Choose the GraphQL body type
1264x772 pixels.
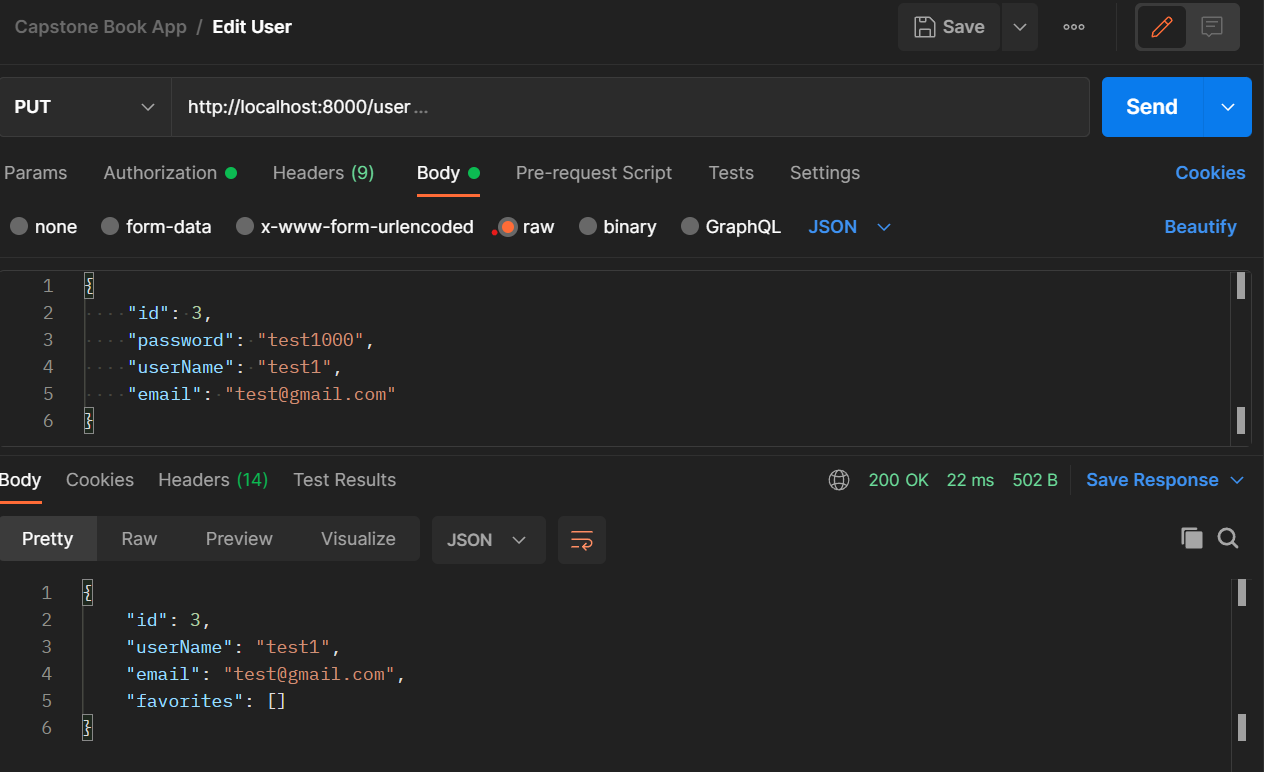[x=731, y=227]
